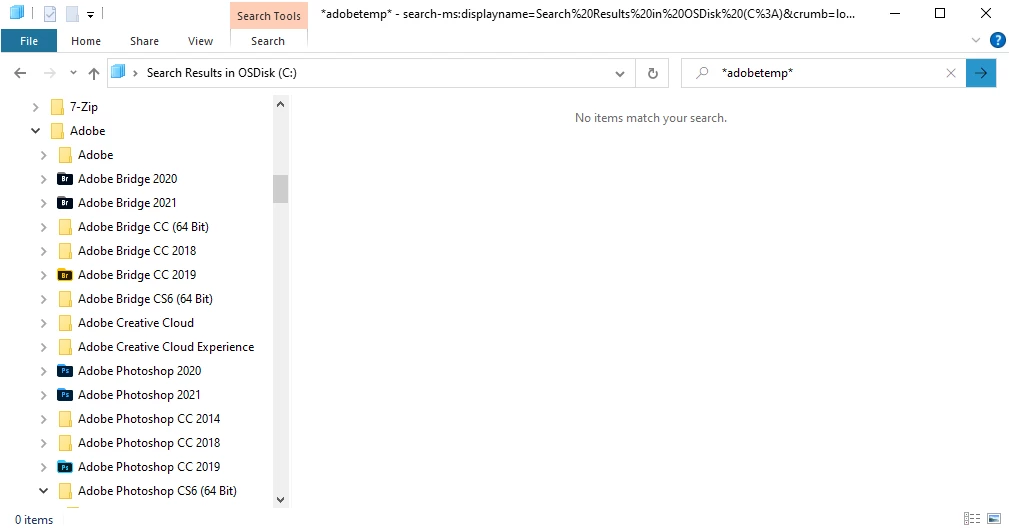The height and width of the screenshot is (528, 1009).
Task: Open the File menu tab
Action: (x=29, y=41)
